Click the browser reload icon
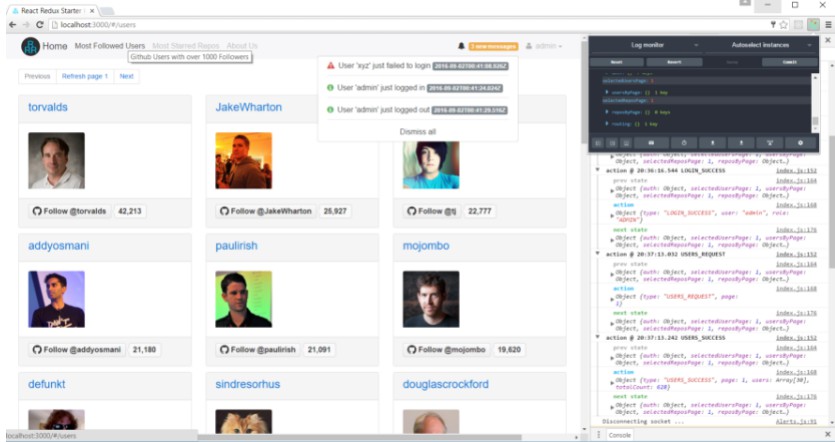This screenshot has height=442, width=835. pos(39,24)
